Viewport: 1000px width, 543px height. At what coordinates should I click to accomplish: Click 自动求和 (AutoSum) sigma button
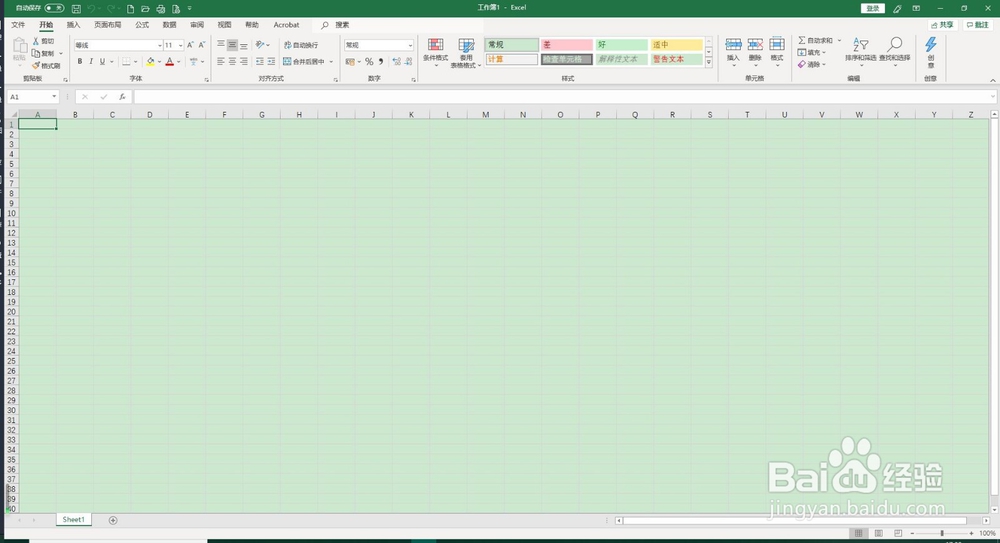point(816,40)
